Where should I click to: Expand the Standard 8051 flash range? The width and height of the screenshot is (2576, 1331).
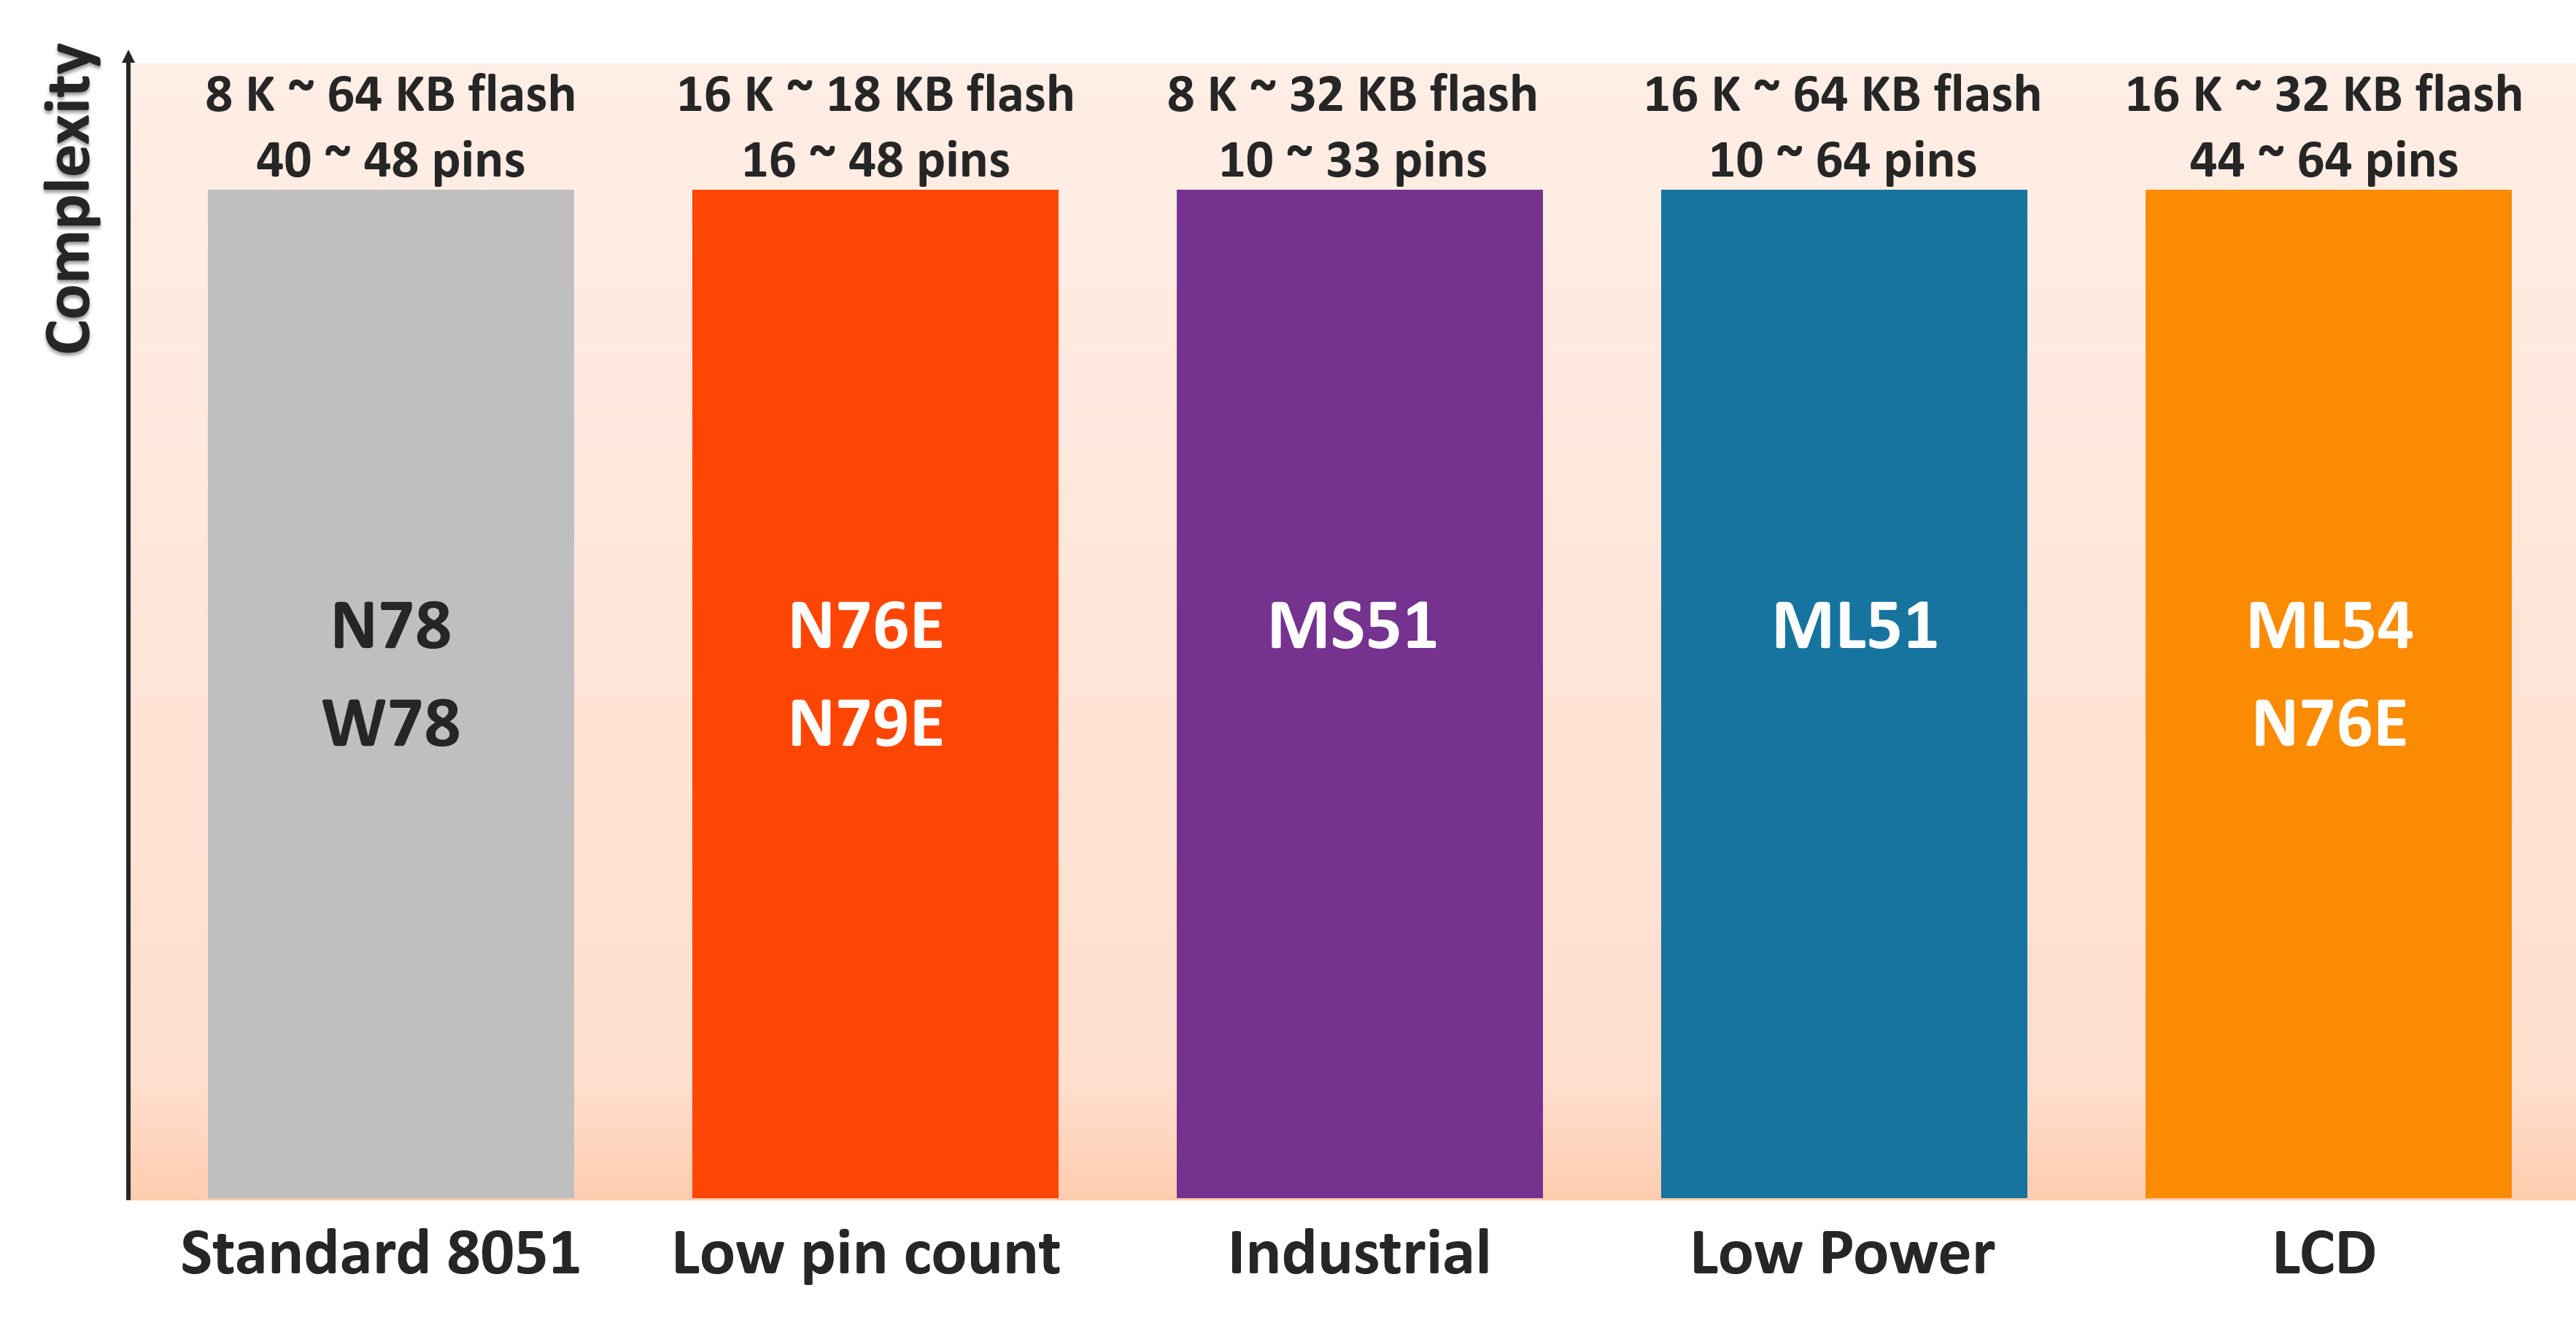click(339, 77)
